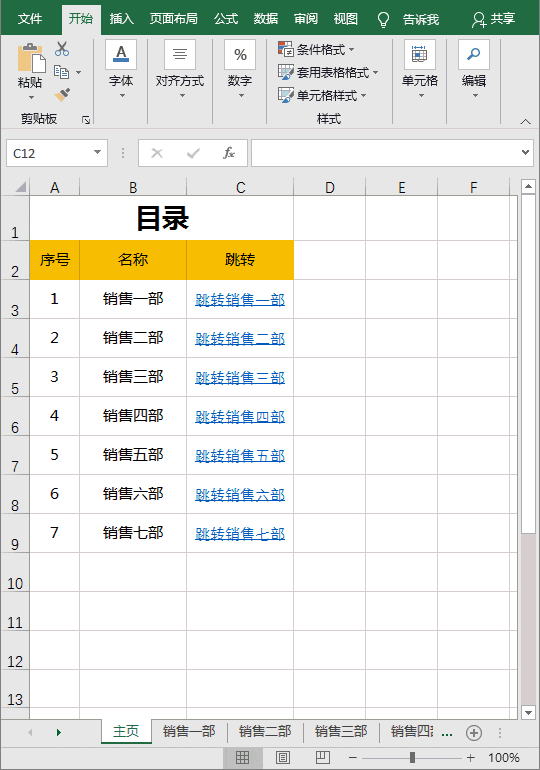Viewport: 540px width, 770px height.
Task: Follow the 跳转销售一部 hyperlink
Action: (x=240, y=300)
